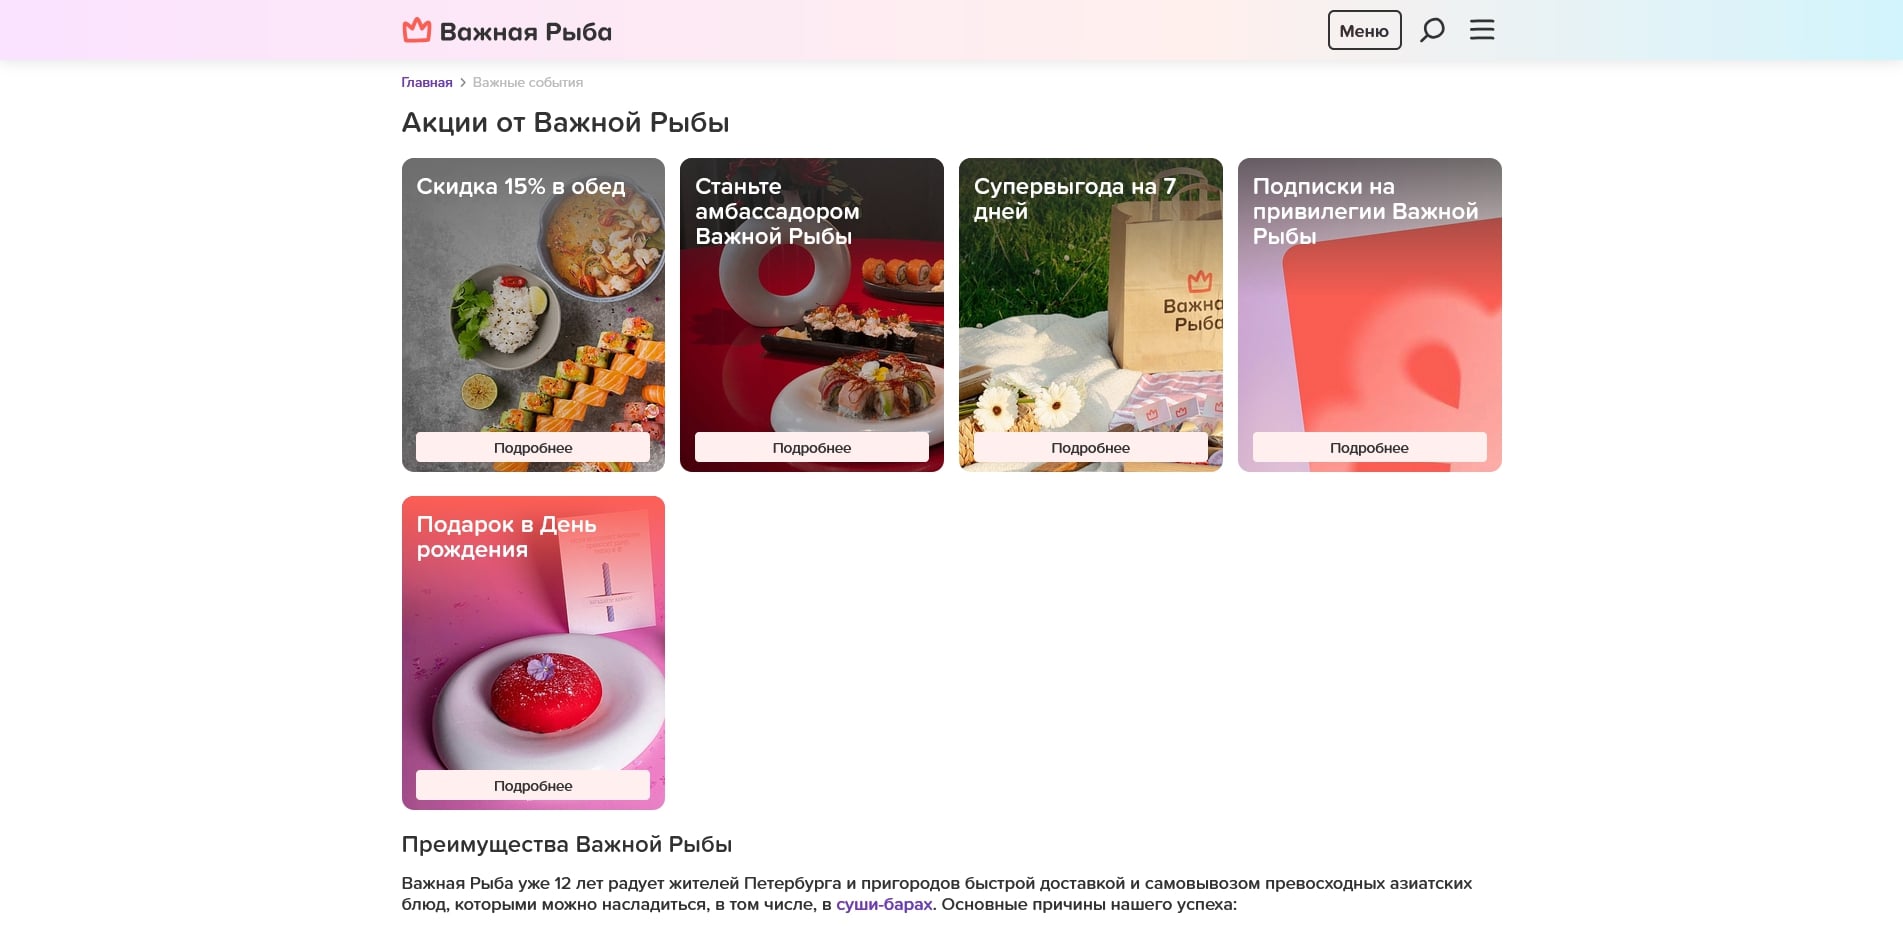Click the Акции от Важной Рыбы heading
The image size is (1903, 927).
click(x=565, y=122)
